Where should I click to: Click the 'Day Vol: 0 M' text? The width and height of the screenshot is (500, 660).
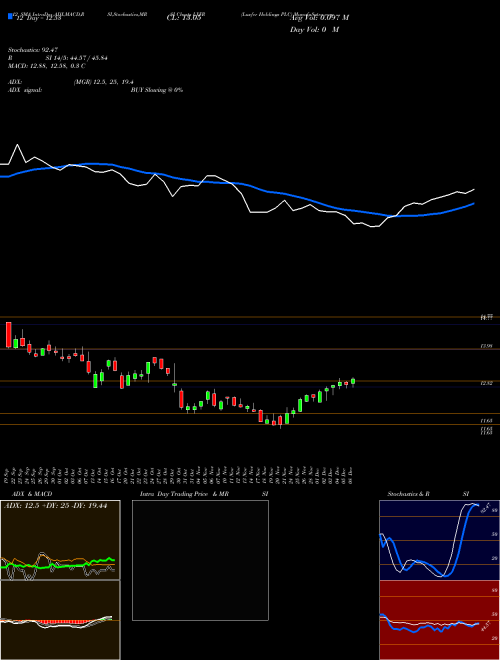click(x=314, y=30)
